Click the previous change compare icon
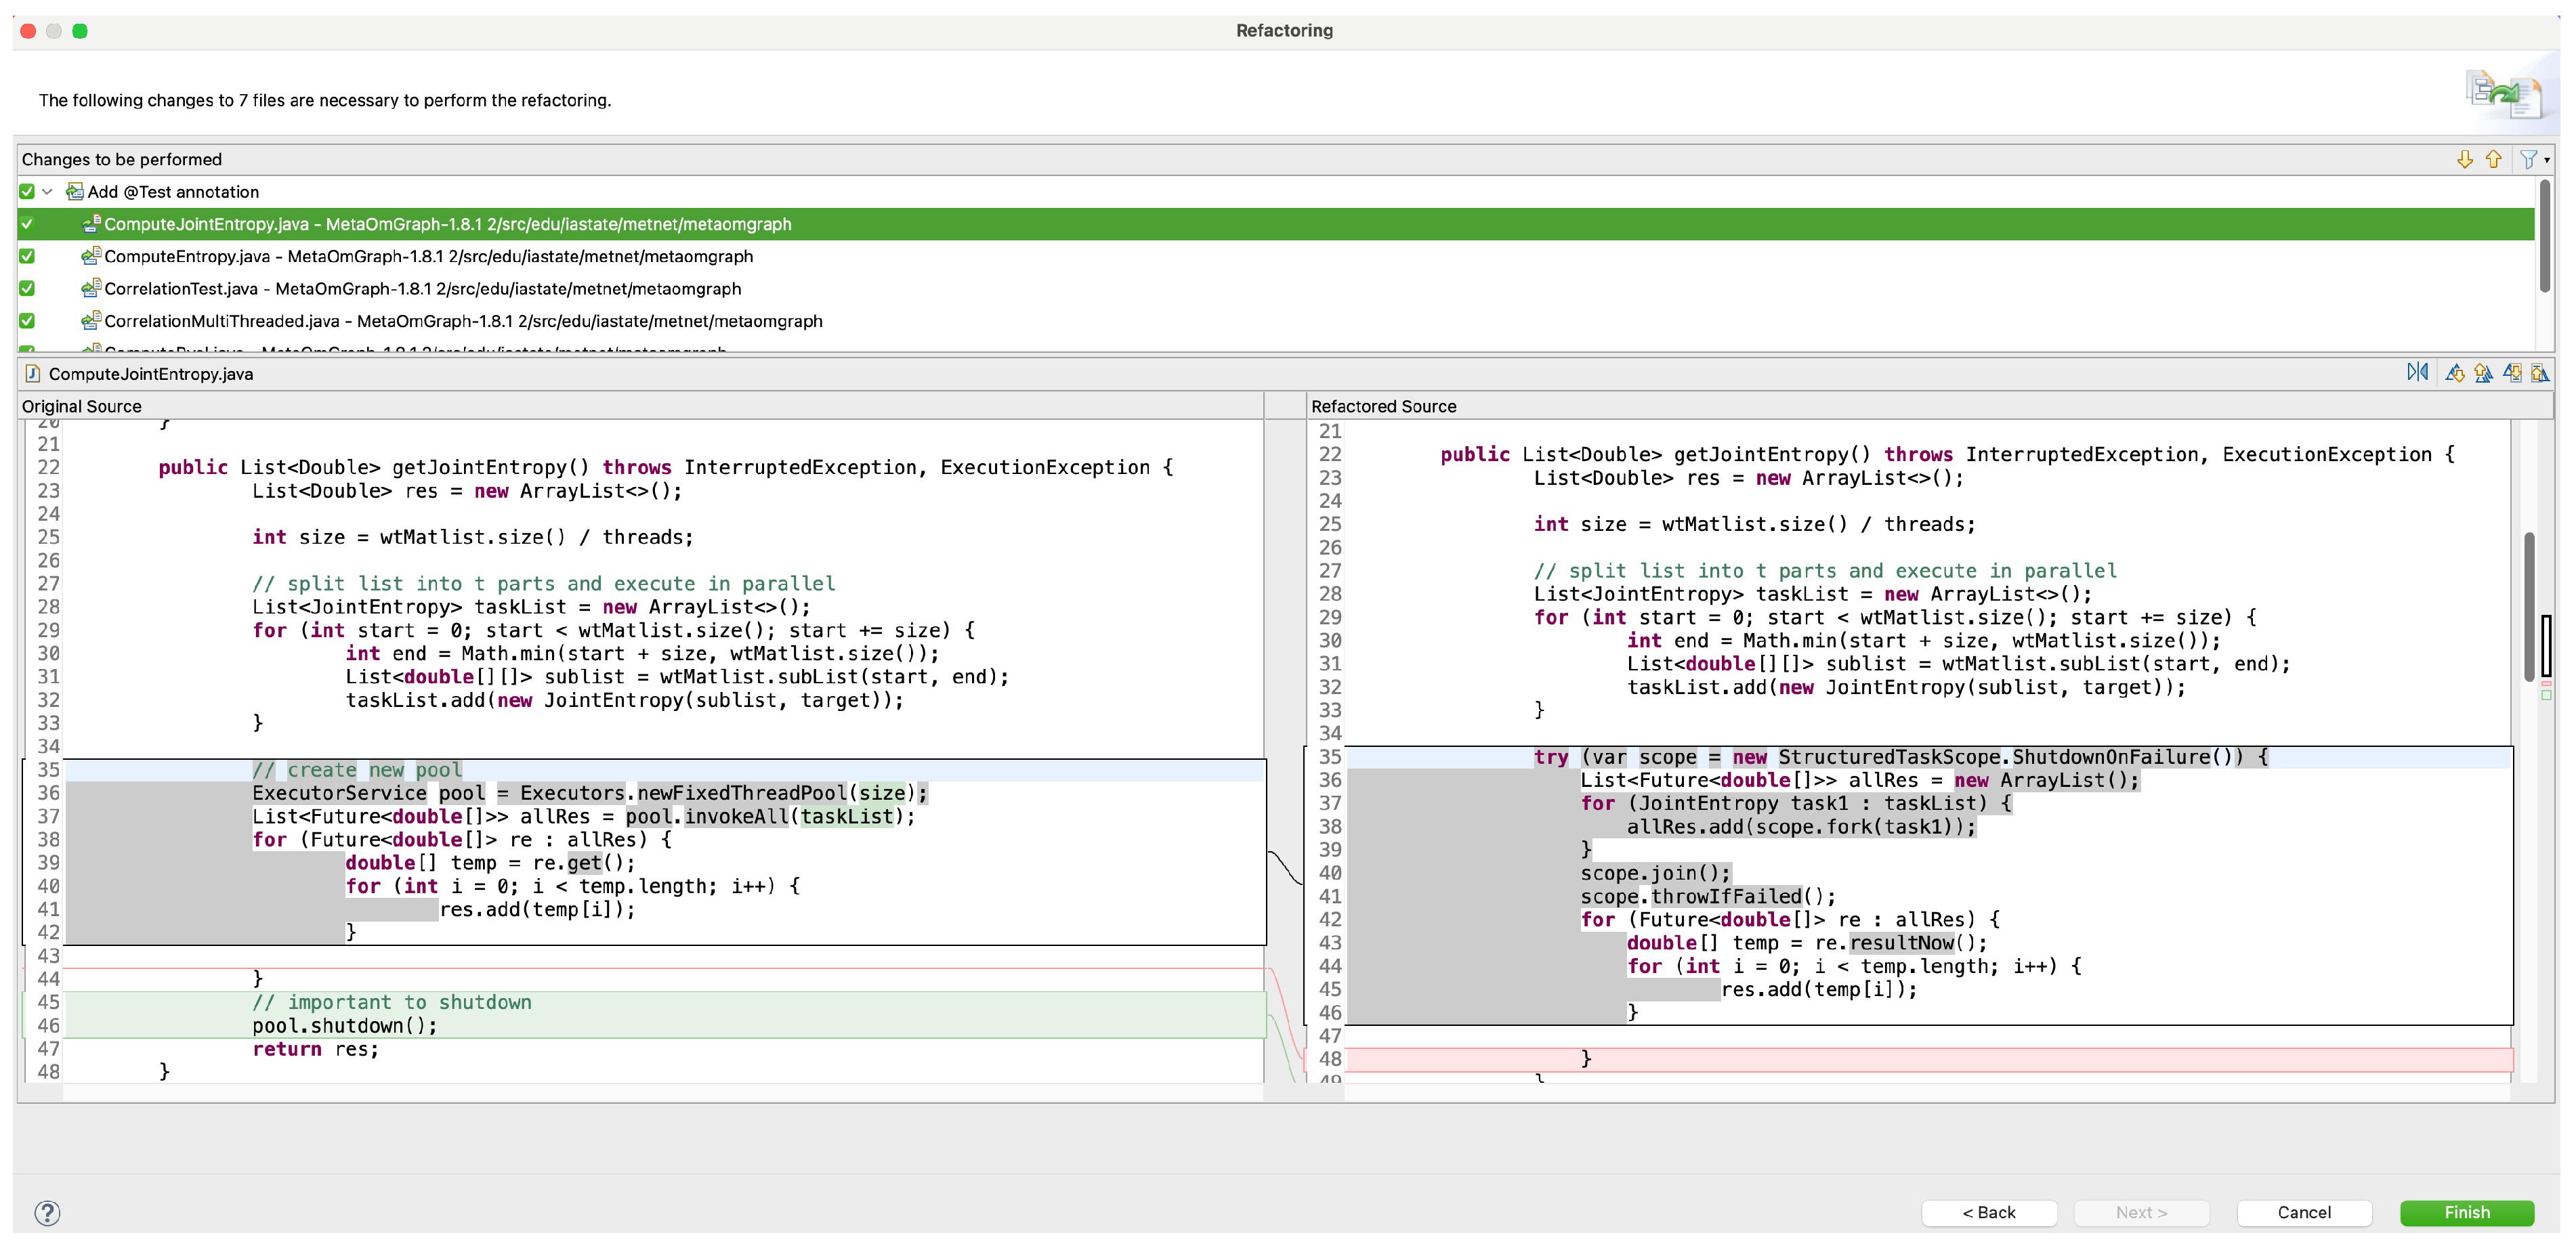 2540,373
